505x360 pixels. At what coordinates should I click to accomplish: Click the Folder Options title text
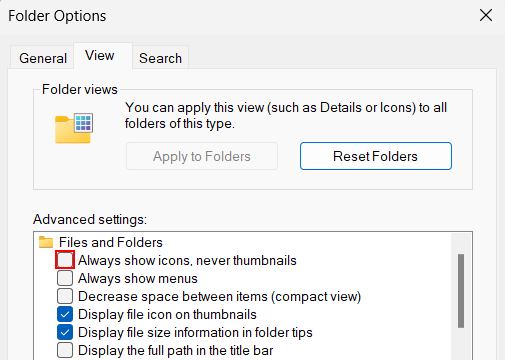pos(57,16)
